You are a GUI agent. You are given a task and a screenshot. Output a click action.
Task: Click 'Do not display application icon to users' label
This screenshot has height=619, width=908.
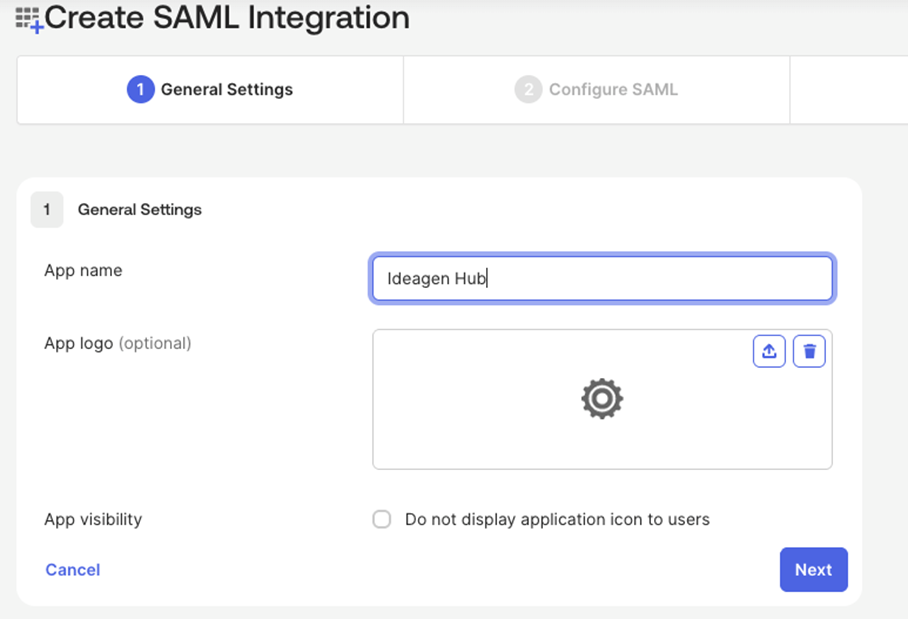click(x=557, y=520)
